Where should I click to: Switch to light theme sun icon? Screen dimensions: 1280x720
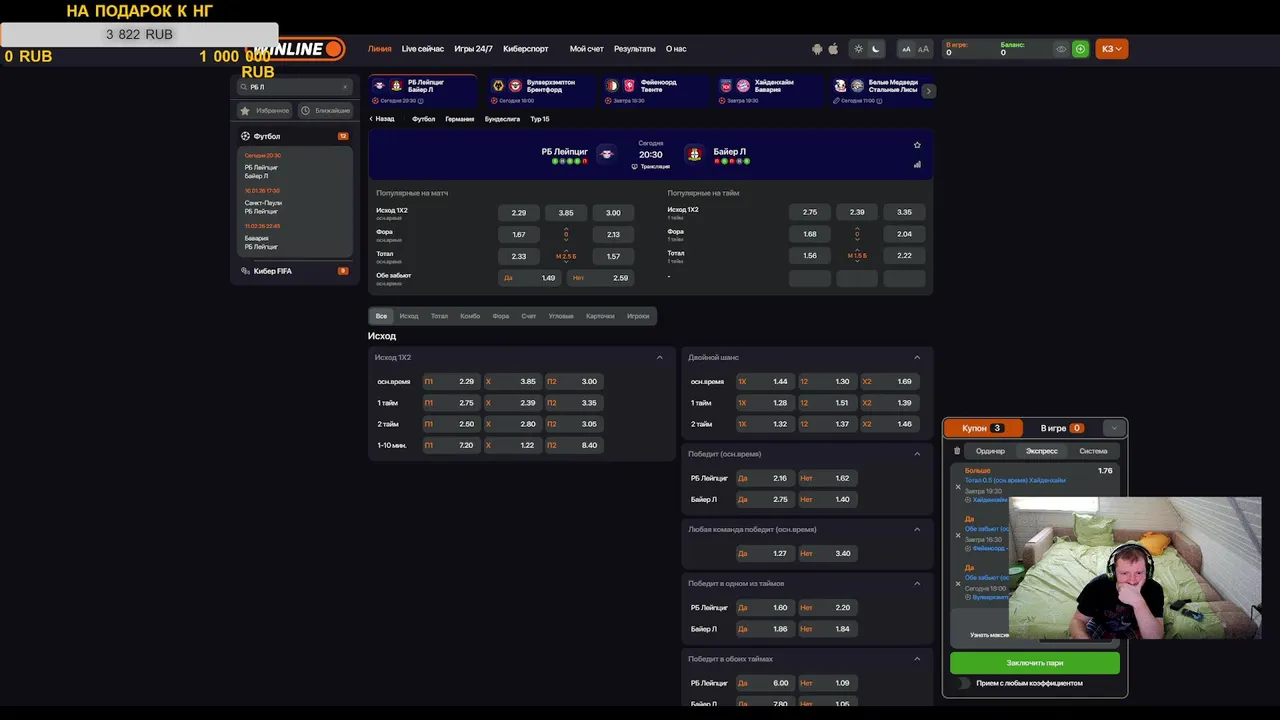[858, 49]
